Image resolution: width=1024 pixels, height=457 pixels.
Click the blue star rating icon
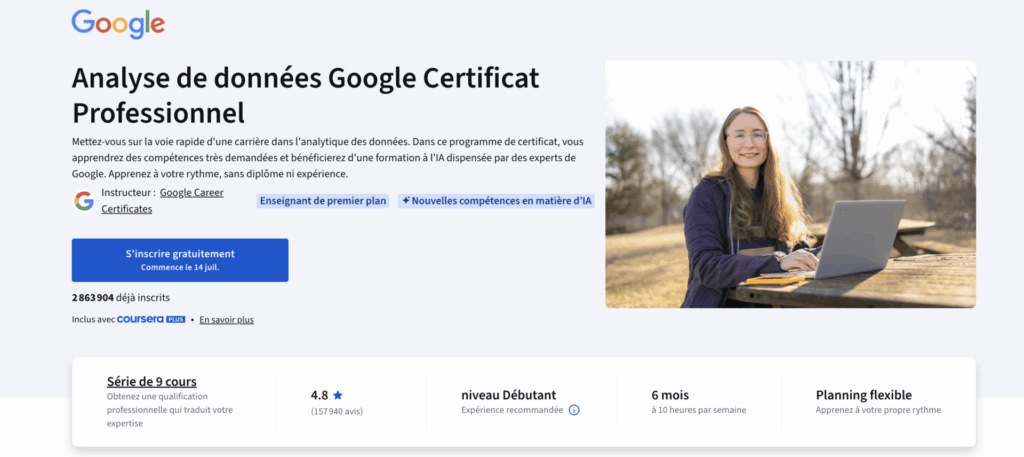338,395
